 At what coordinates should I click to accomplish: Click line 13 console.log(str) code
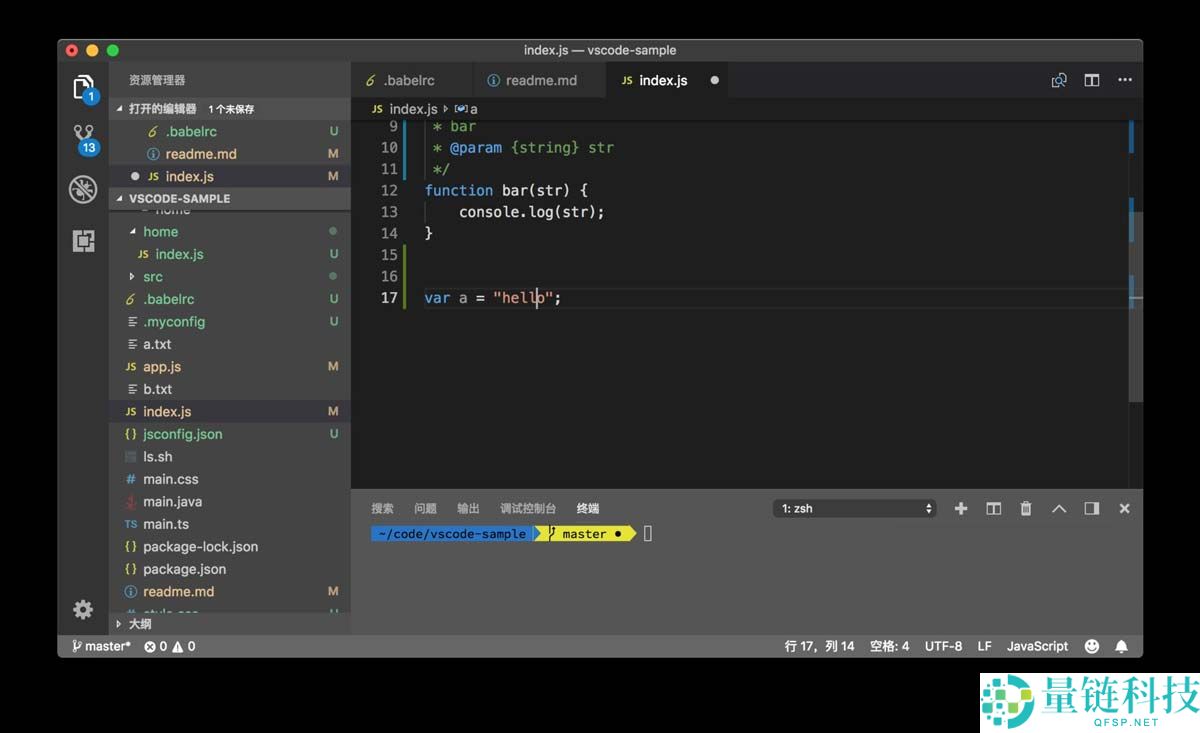[532, 212]
